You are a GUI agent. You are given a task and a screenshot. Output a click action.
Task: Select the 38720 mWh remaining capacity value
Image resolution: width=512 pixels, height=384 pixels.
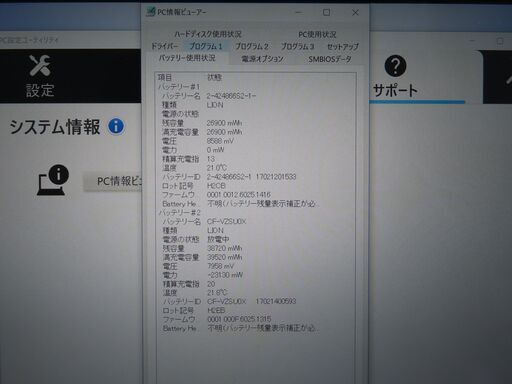(x=225, y=248)
